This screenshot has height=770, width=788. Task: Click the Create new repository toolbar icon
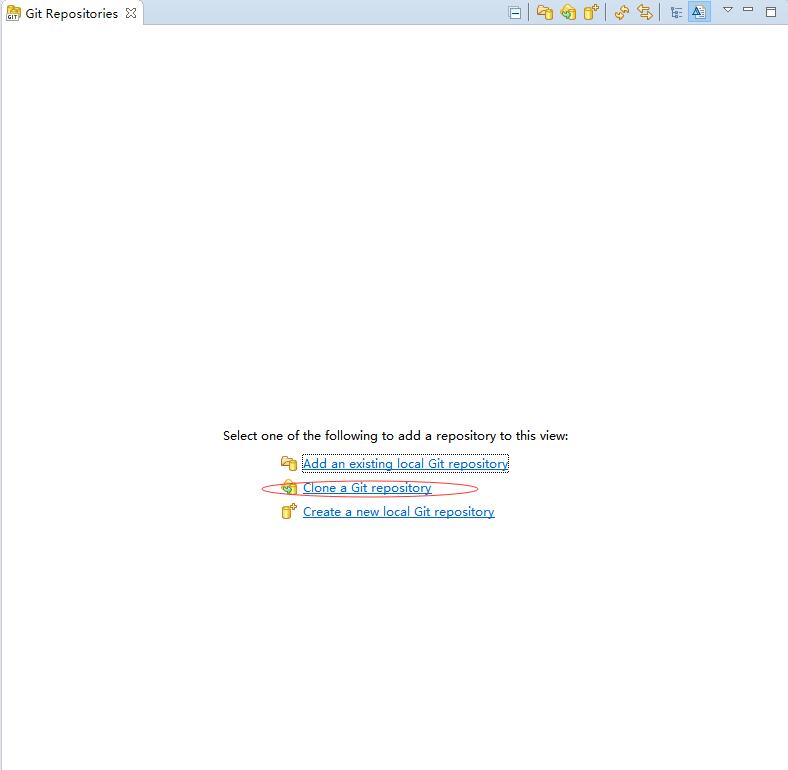pos(591,12)
